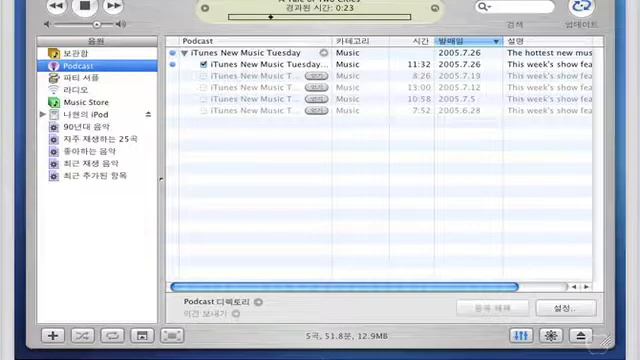The height and width of the screenshot is (360, 640).
Task: Click the volume slider knob
Action: coord(97,24)
